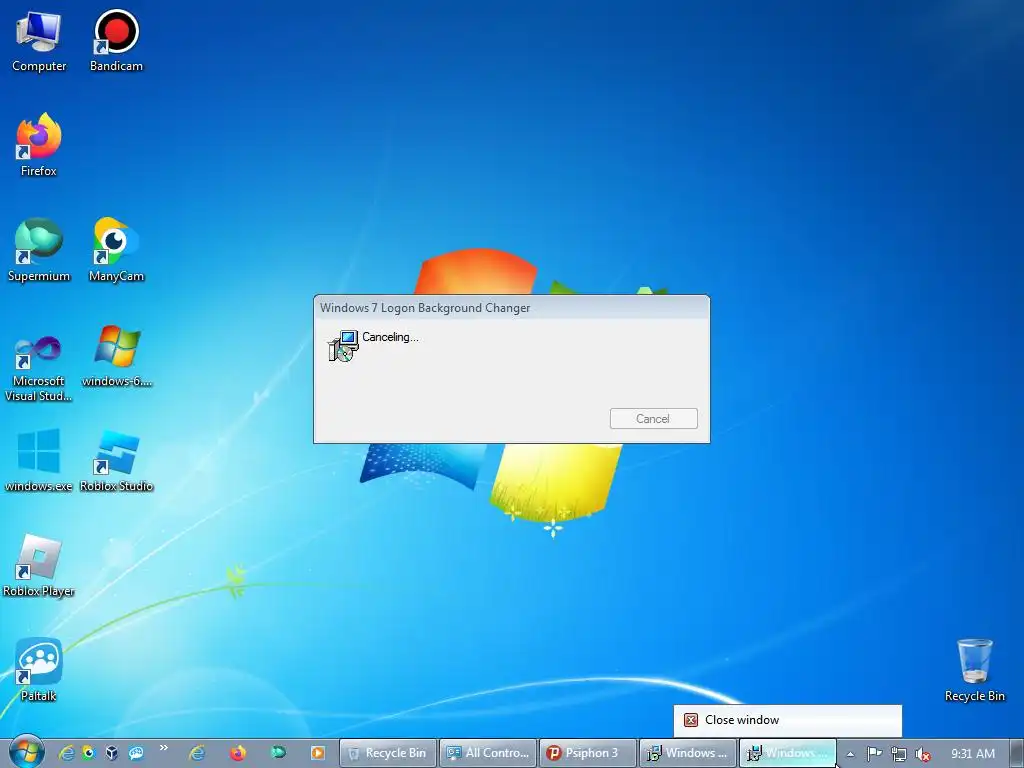Select the Roblox Studio desktop shortcut

116,461
